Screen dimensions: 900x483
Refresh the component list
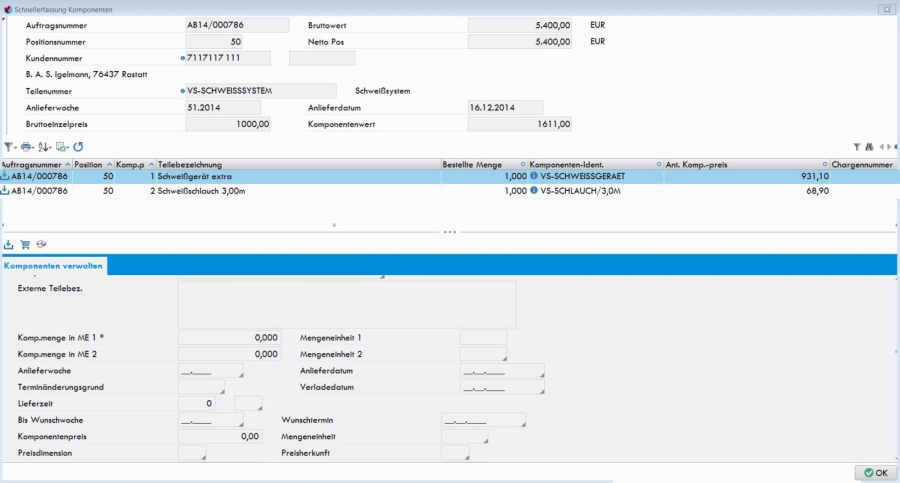pos(78,147)
